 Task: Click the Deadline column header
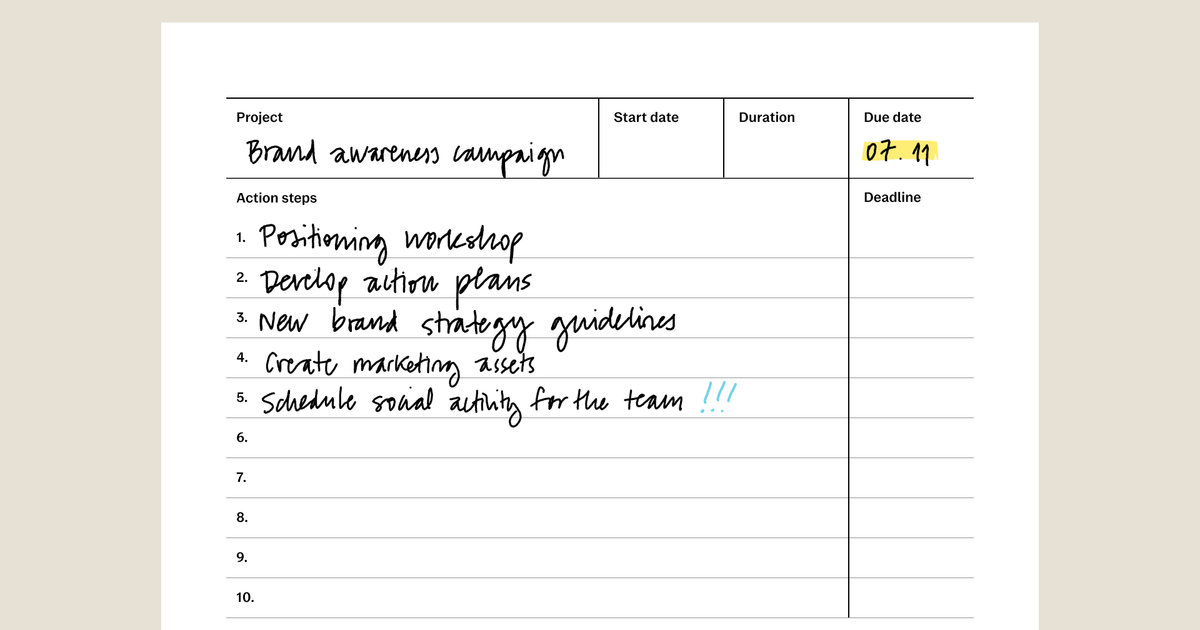pyautogui.click(x=892, y=197)
